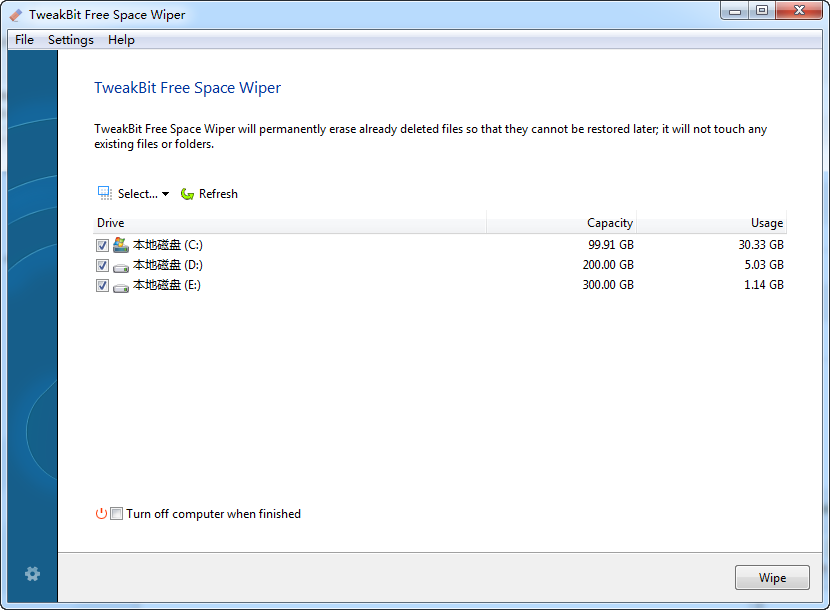This screenshot has width=830, height=610.
Task: Select the 本地磁盘 (D:) row label
Action: 167,265
